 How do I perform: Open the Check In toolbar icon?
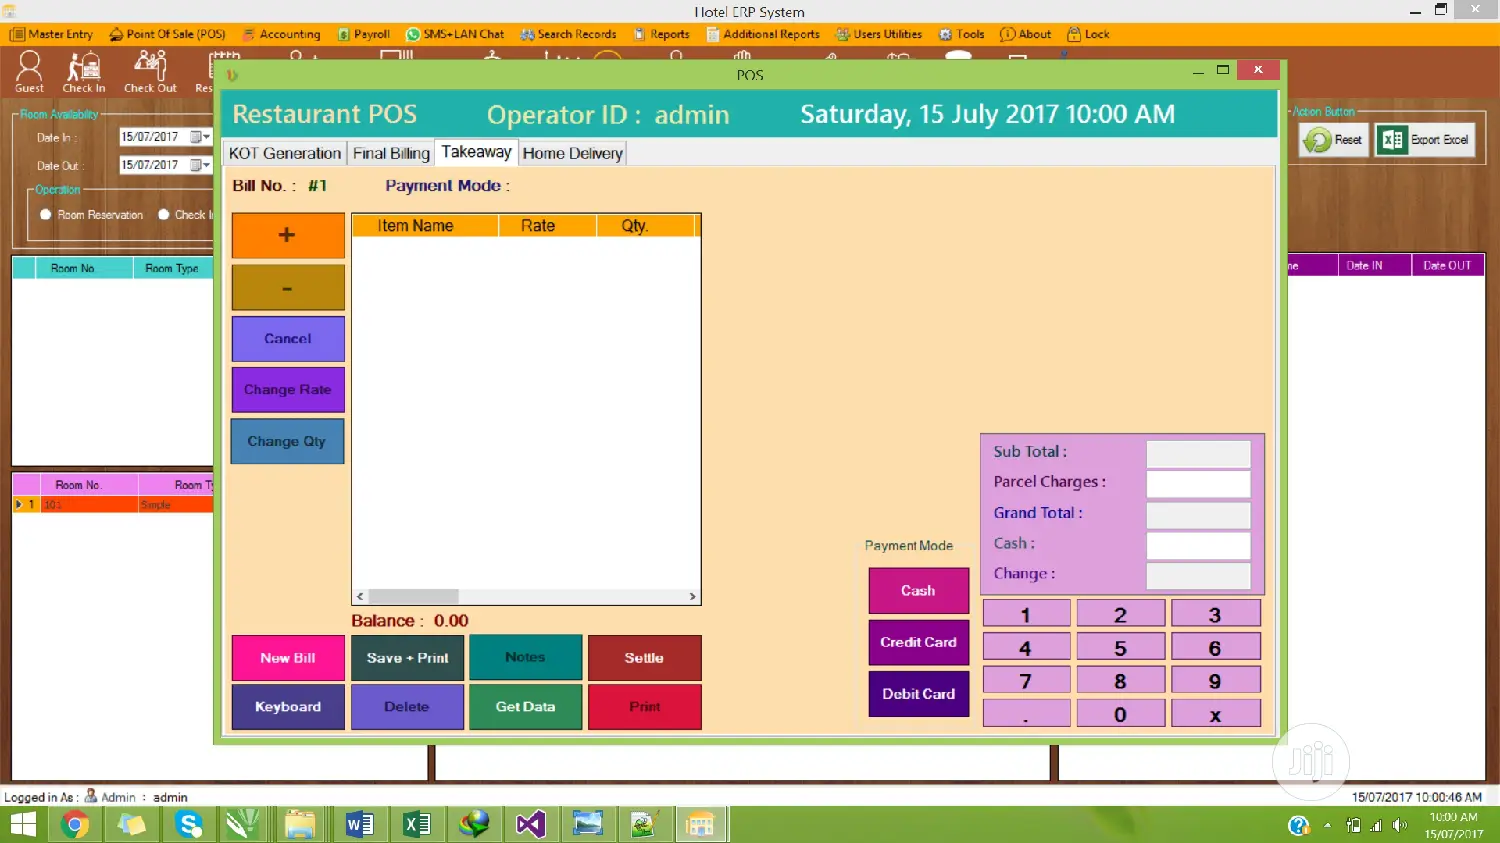[x=83, y=72]
